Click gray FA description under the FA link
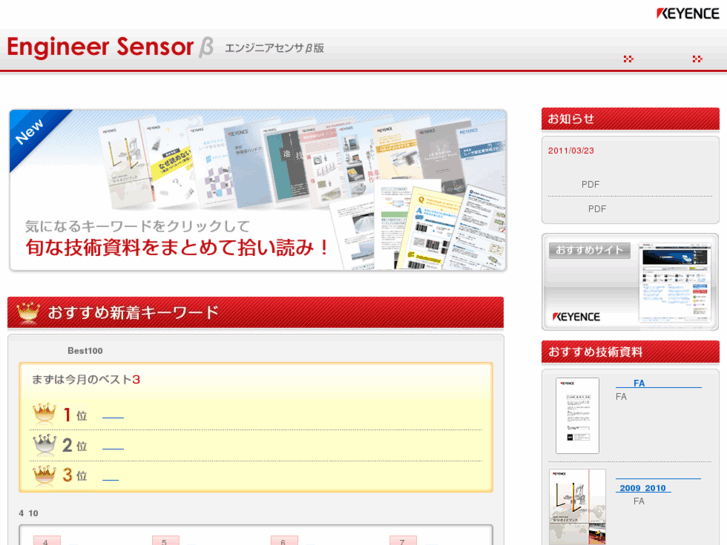The image size is (727, 545). (x=621, y=397)
